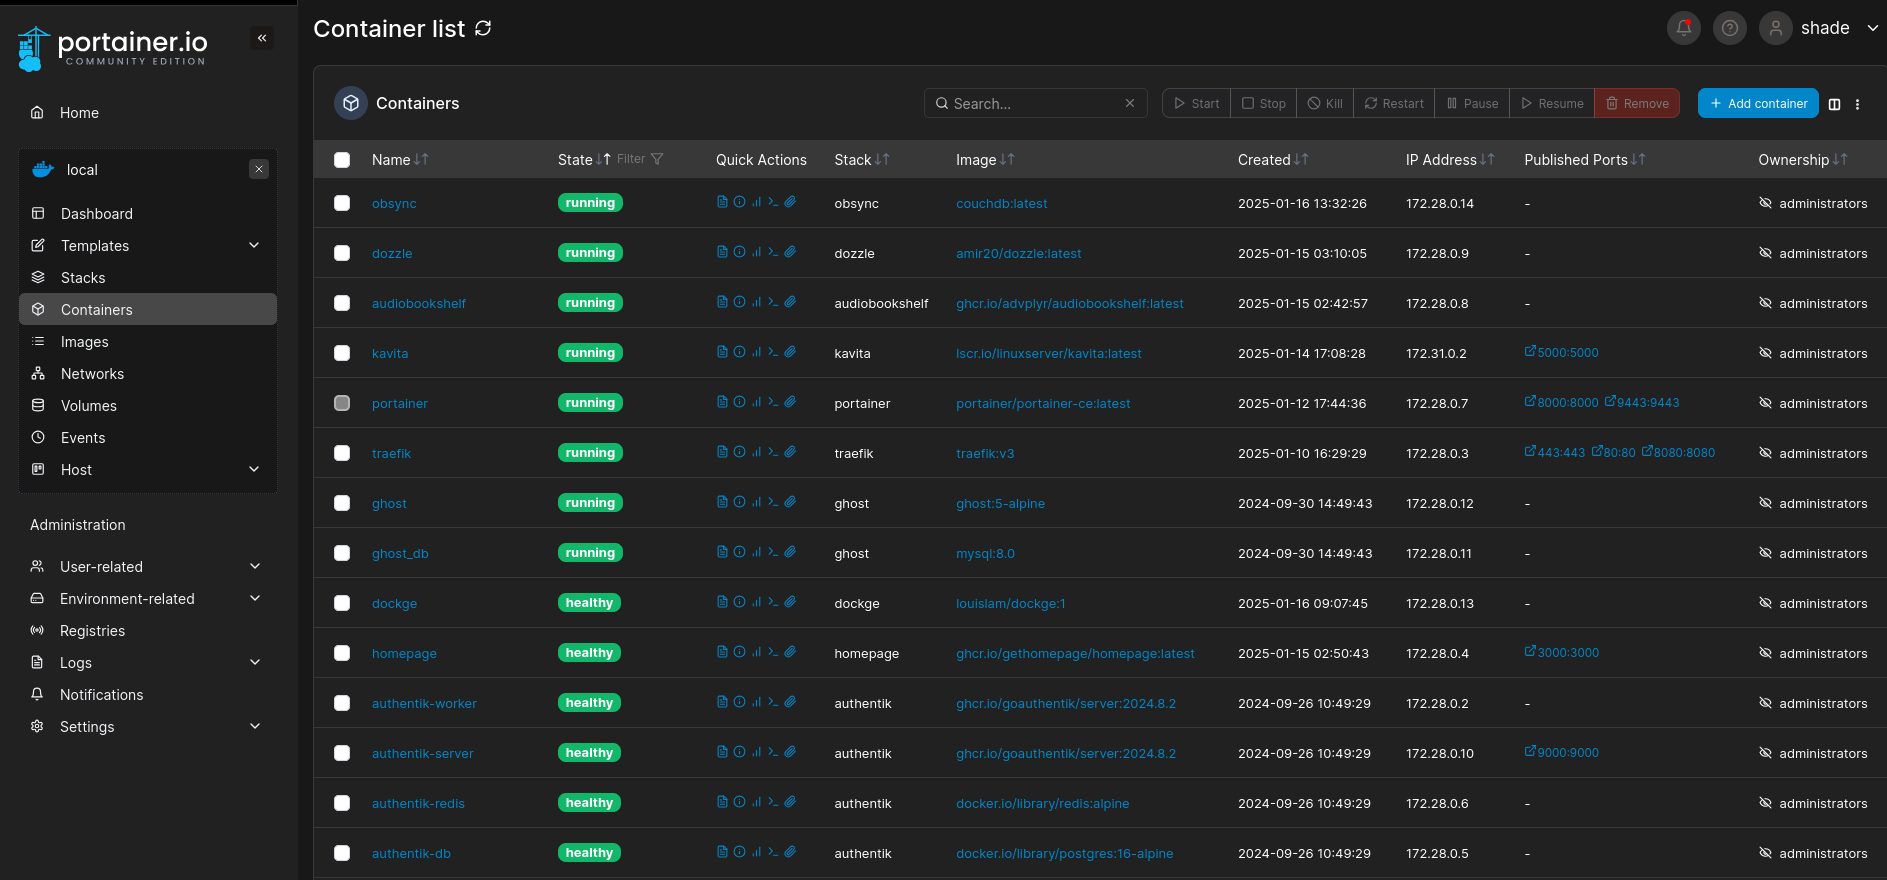
Task: Sort the table by IP Address column
Action: (1450, 160)
